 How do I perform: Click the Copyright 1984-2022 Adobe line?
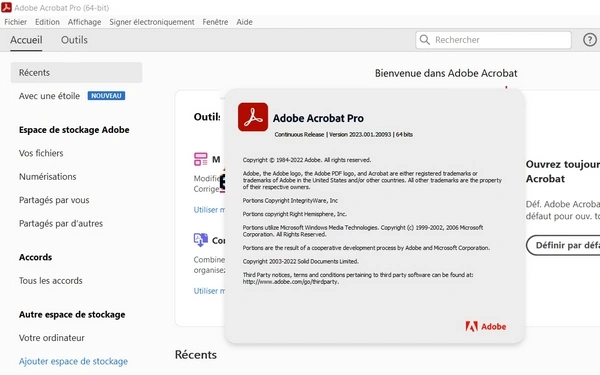[x=307, y=160]
